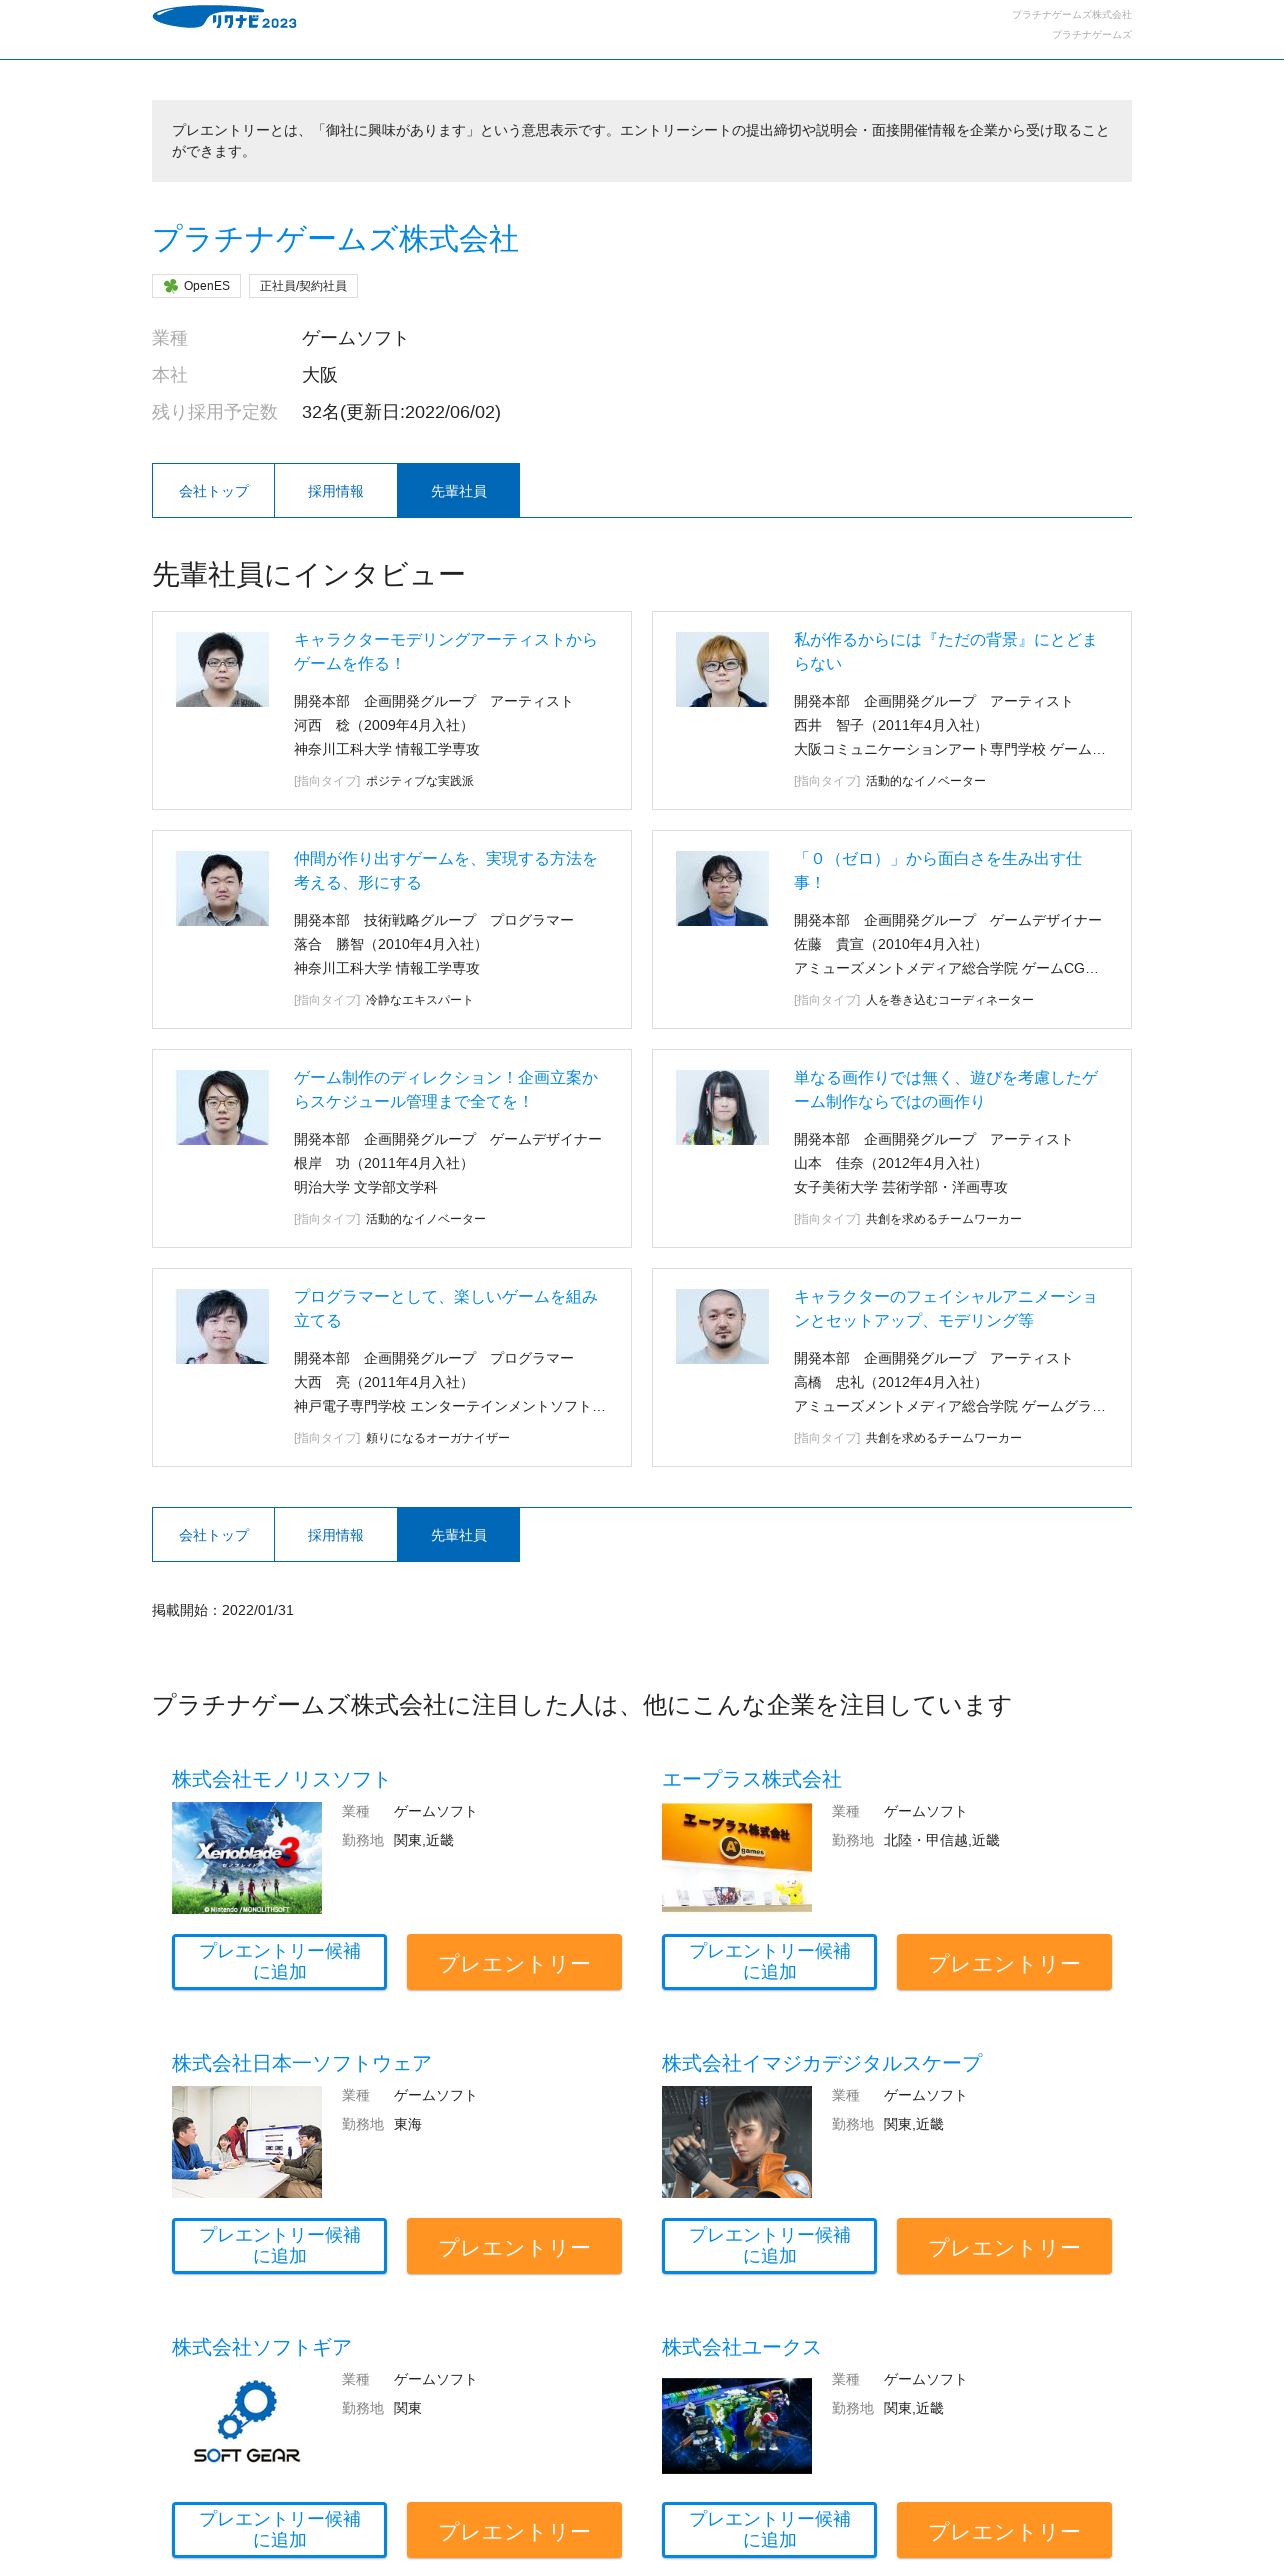Select the lower 先輩社員 tab
This screenshot has height=2568, width=1284.
[x=459, y=1535]
